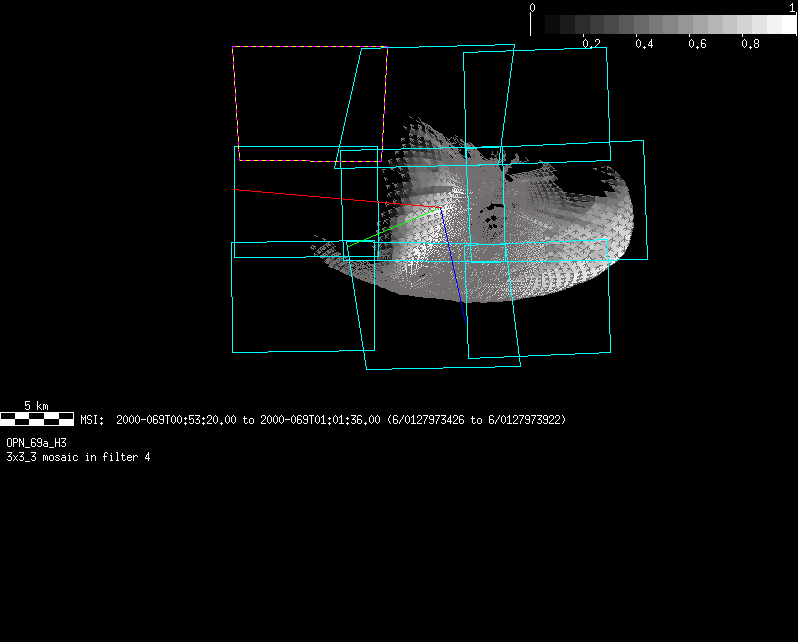Click the '5 km' scale label

pos(36,406)
